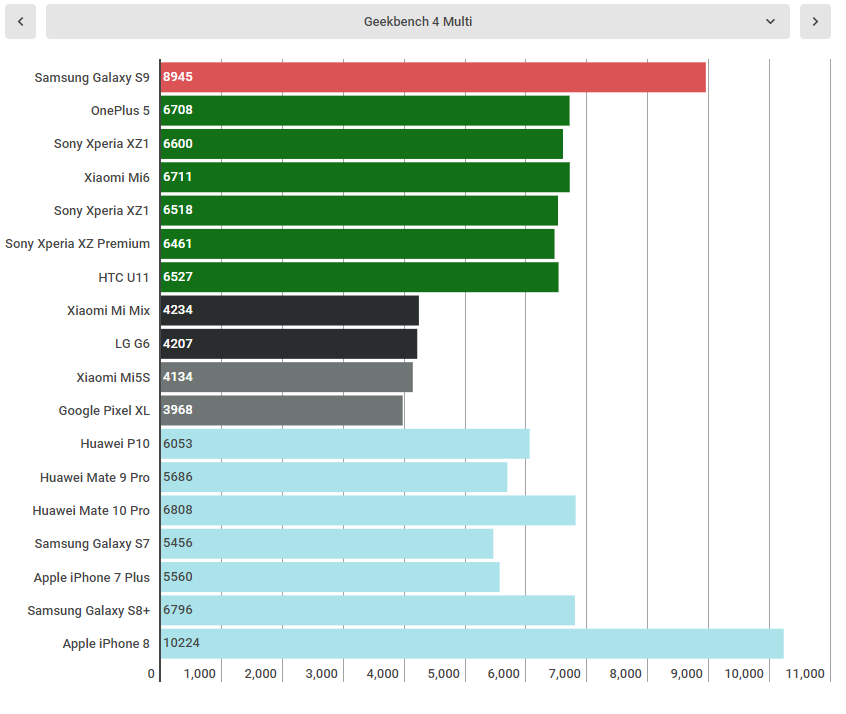This screenshot has width=846, height=714.
Task: Click the Xiaomi Mi Mix bar value 4234
Action: coord(178,310)
